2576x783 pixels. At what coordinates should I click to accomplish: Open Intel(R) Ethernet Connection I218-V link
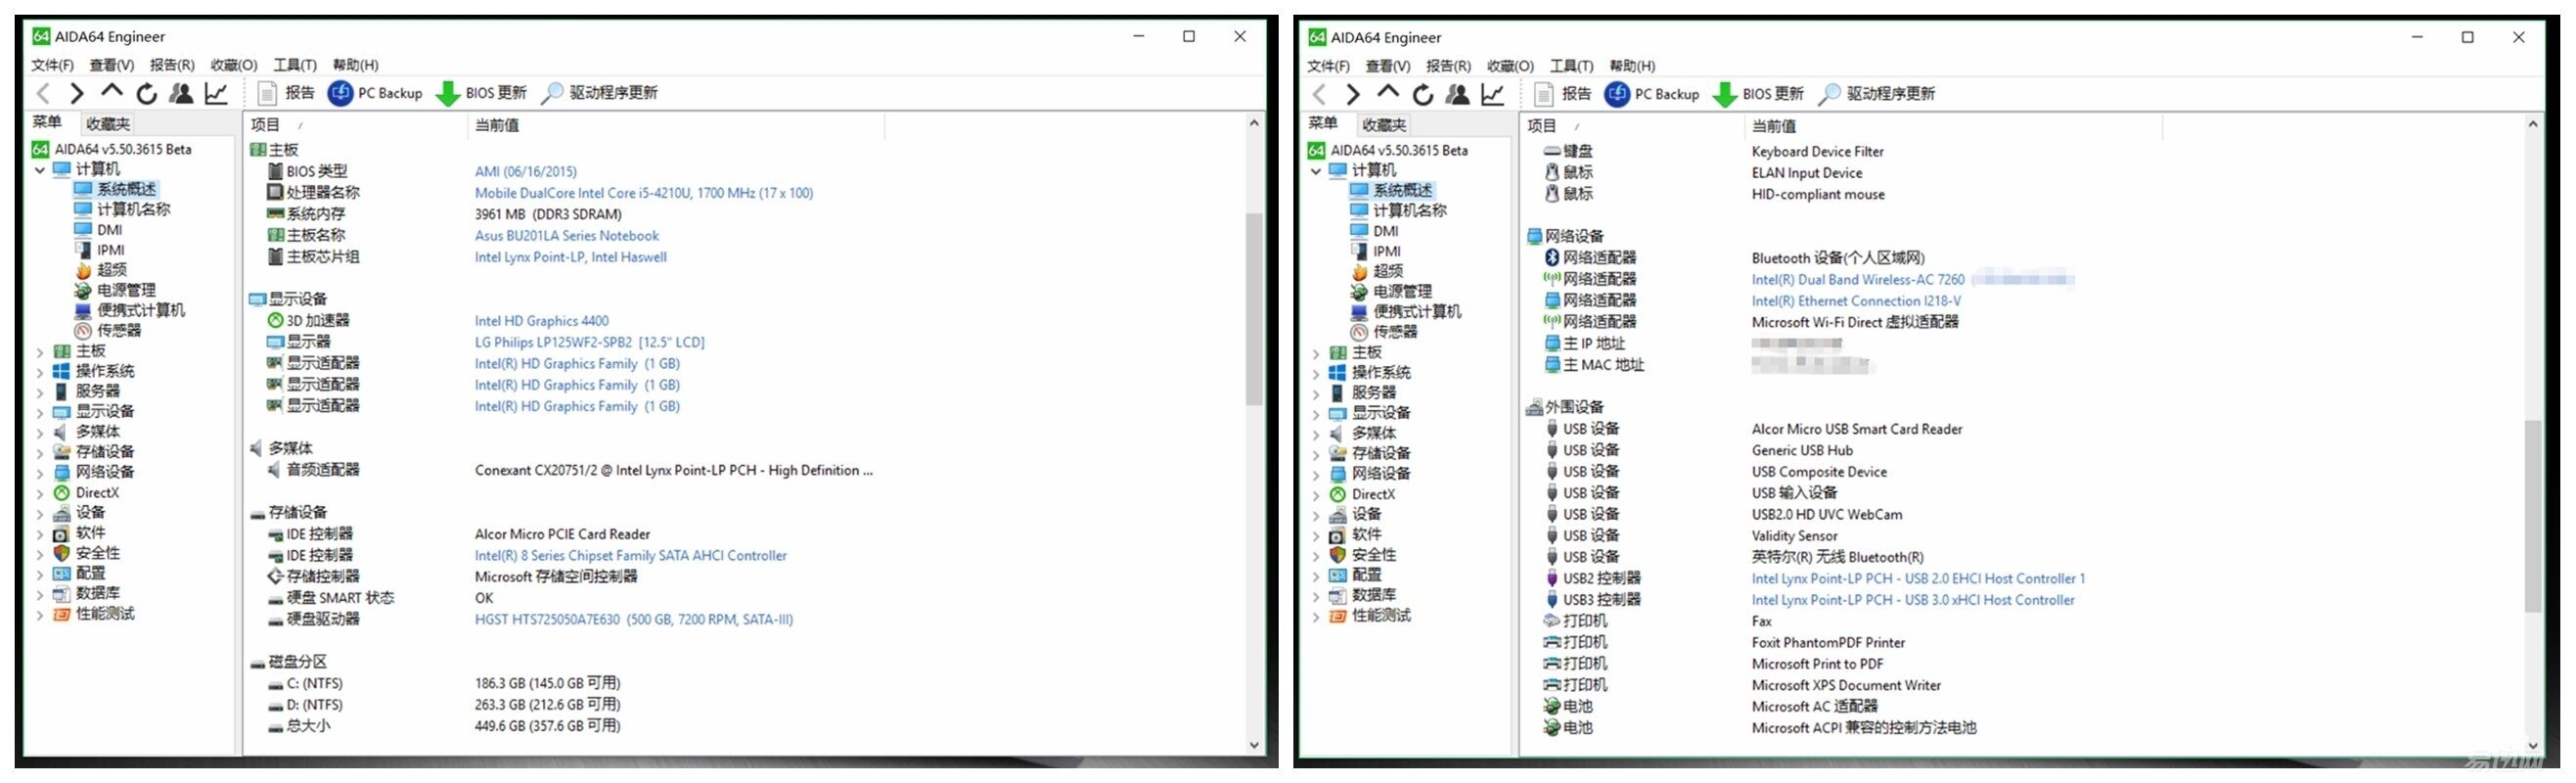1855,301
